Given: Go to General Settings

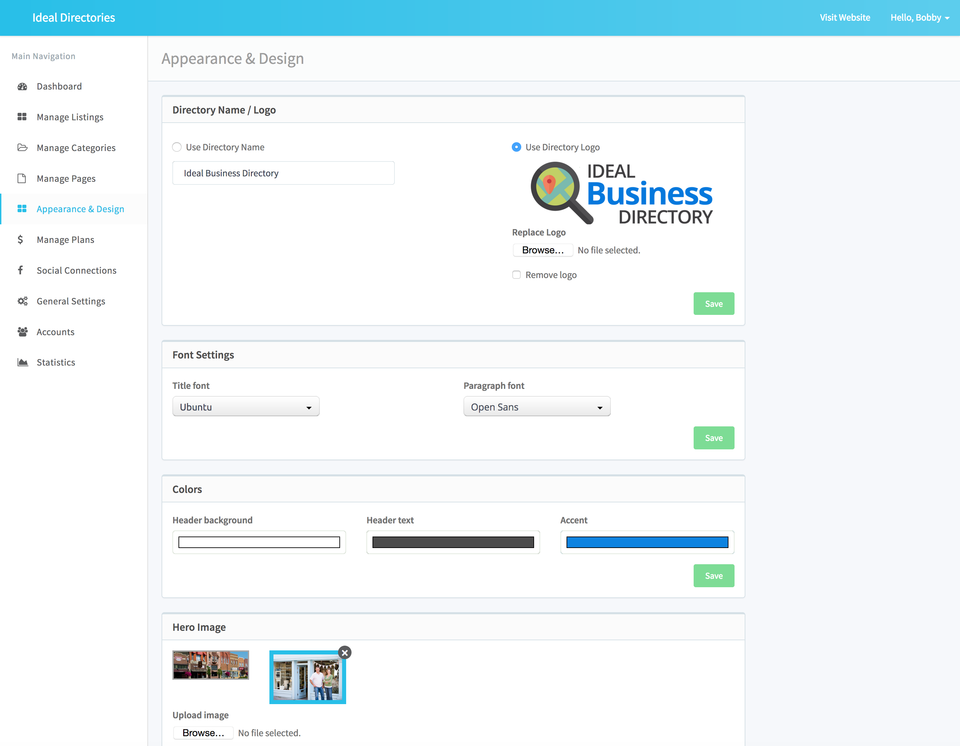Looking at the screenshot, I should coord(73,301).
